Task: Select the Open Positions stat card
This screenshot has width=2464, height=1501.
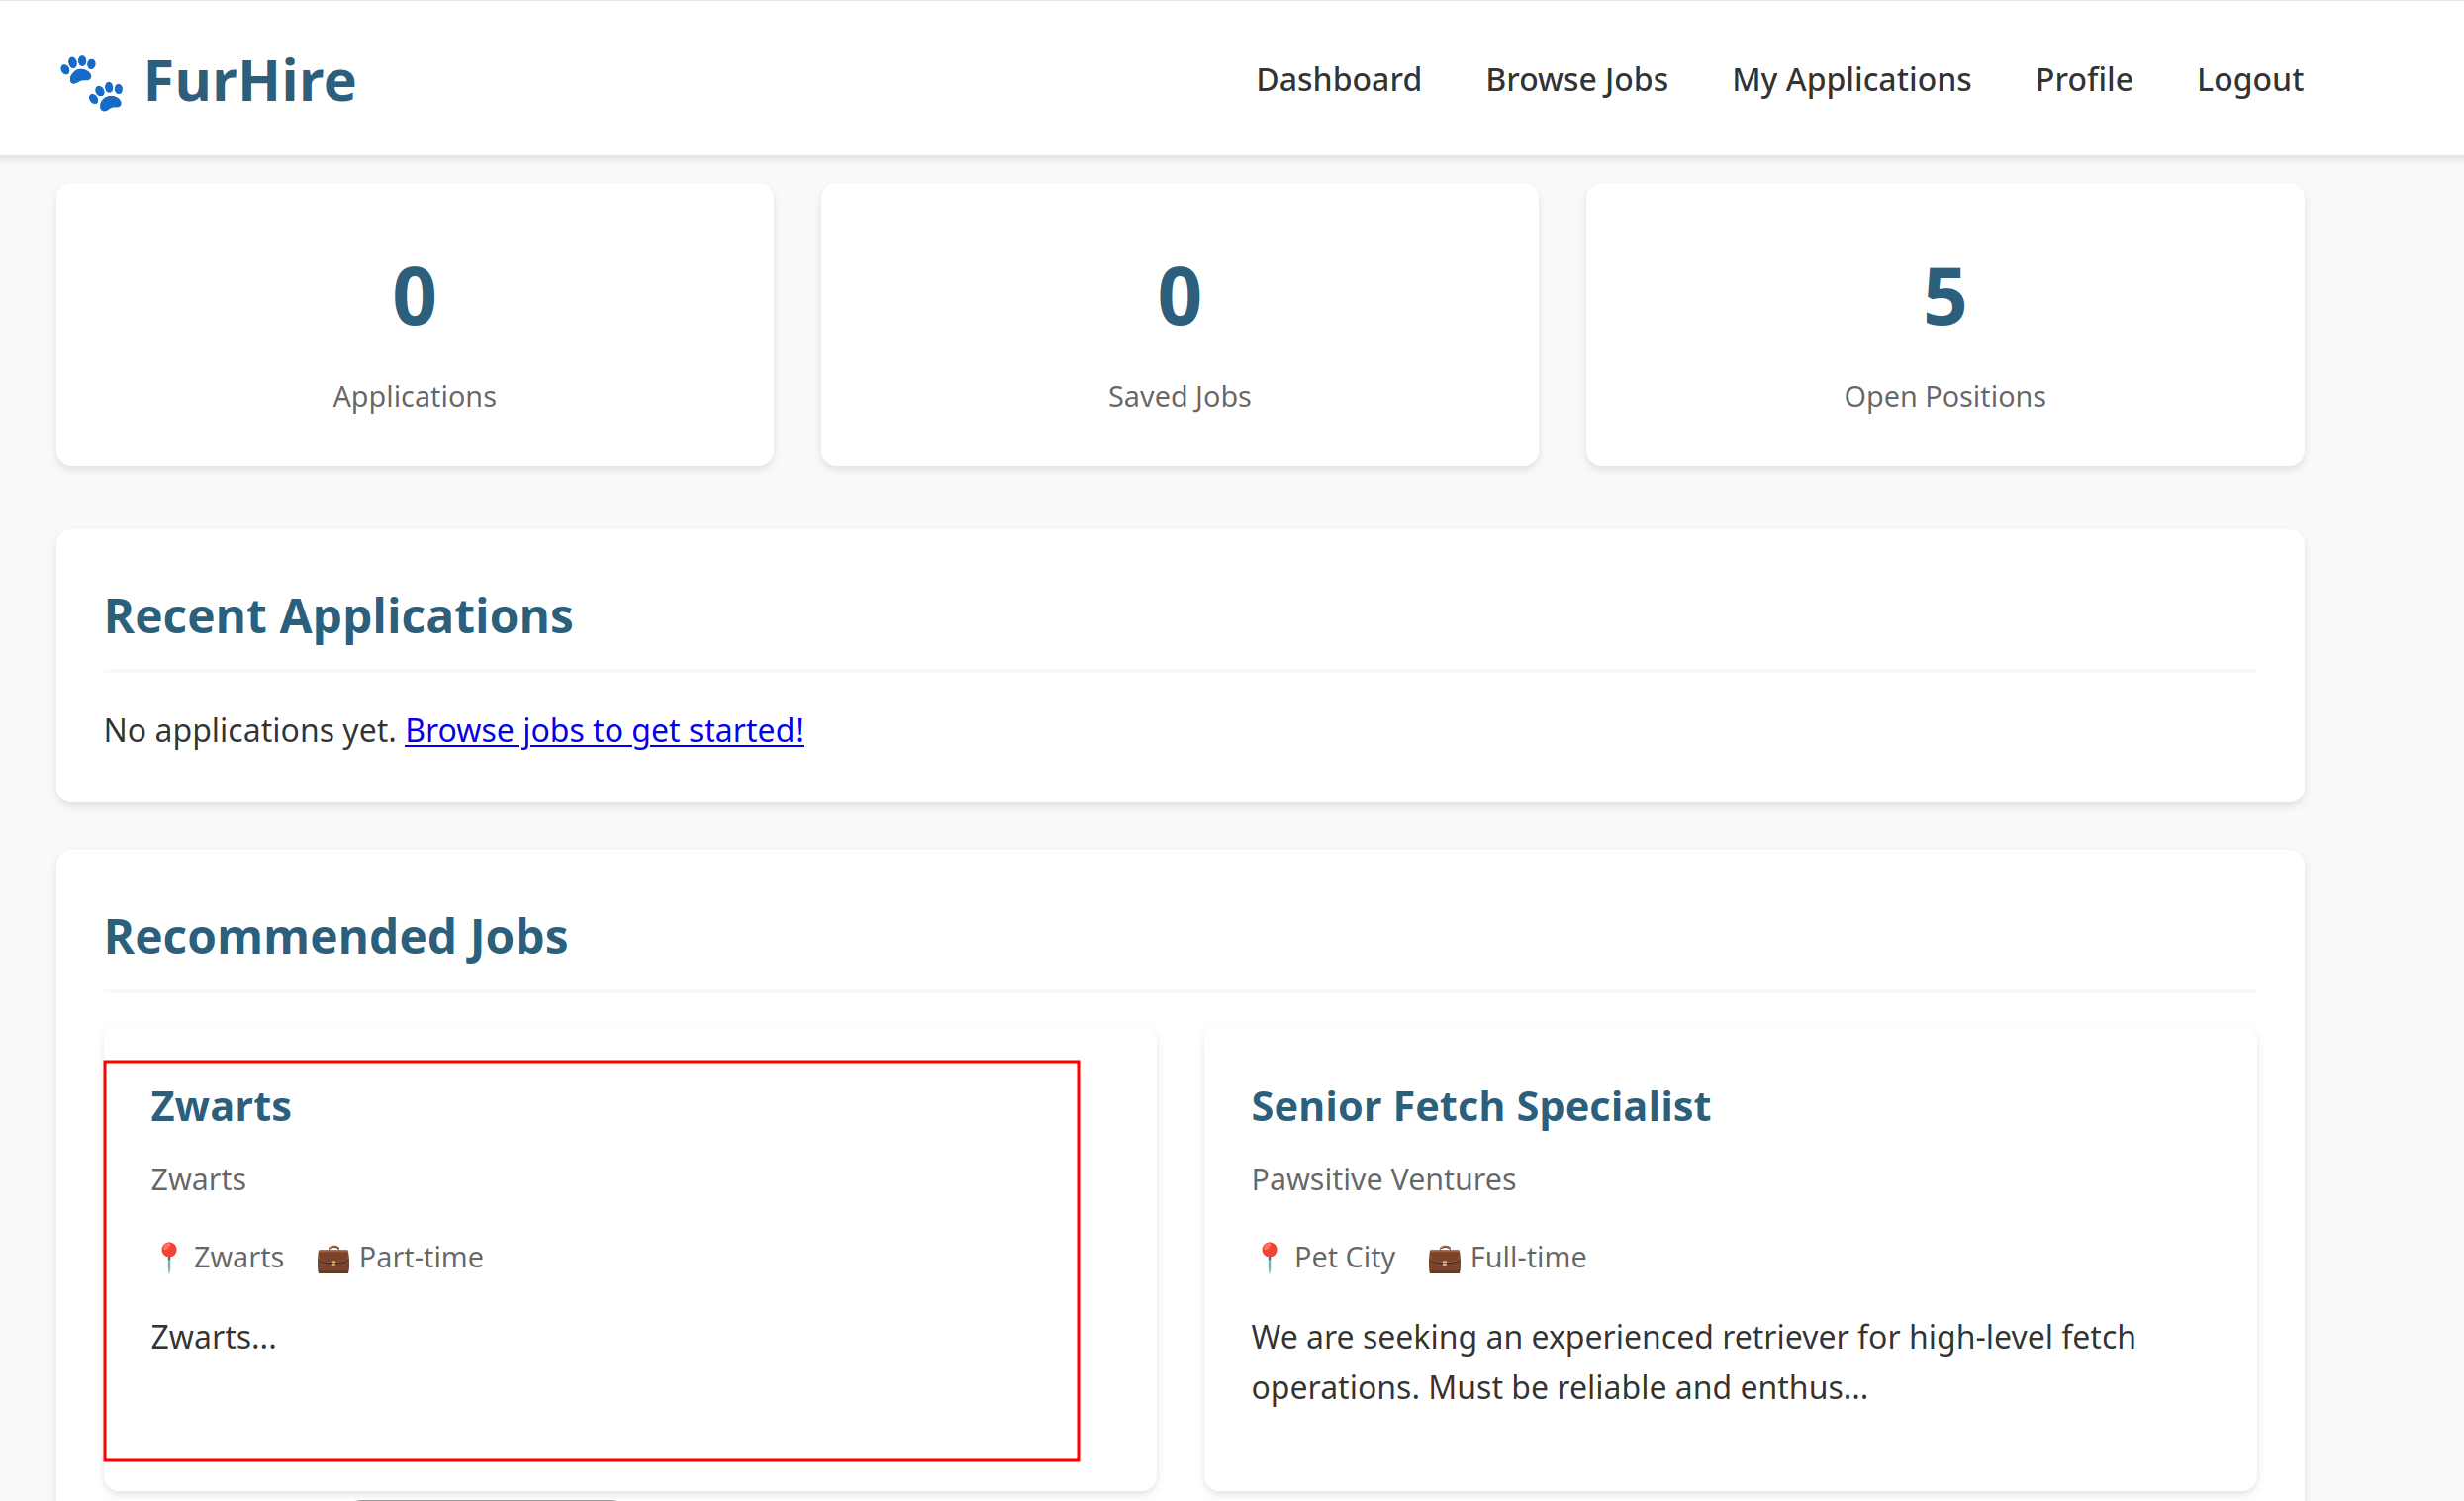Action: tap(1944, 325)
